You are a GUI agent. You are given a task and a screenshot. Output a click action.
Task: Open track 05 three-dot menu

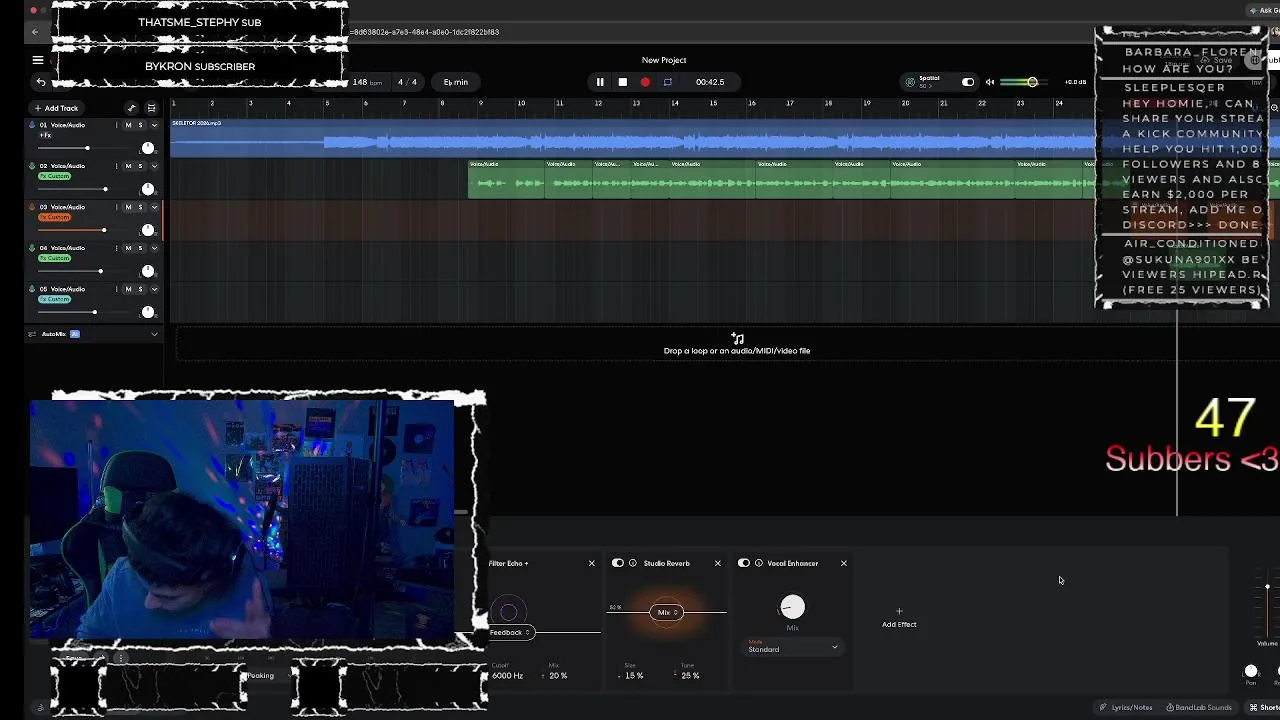pos(117,289)
